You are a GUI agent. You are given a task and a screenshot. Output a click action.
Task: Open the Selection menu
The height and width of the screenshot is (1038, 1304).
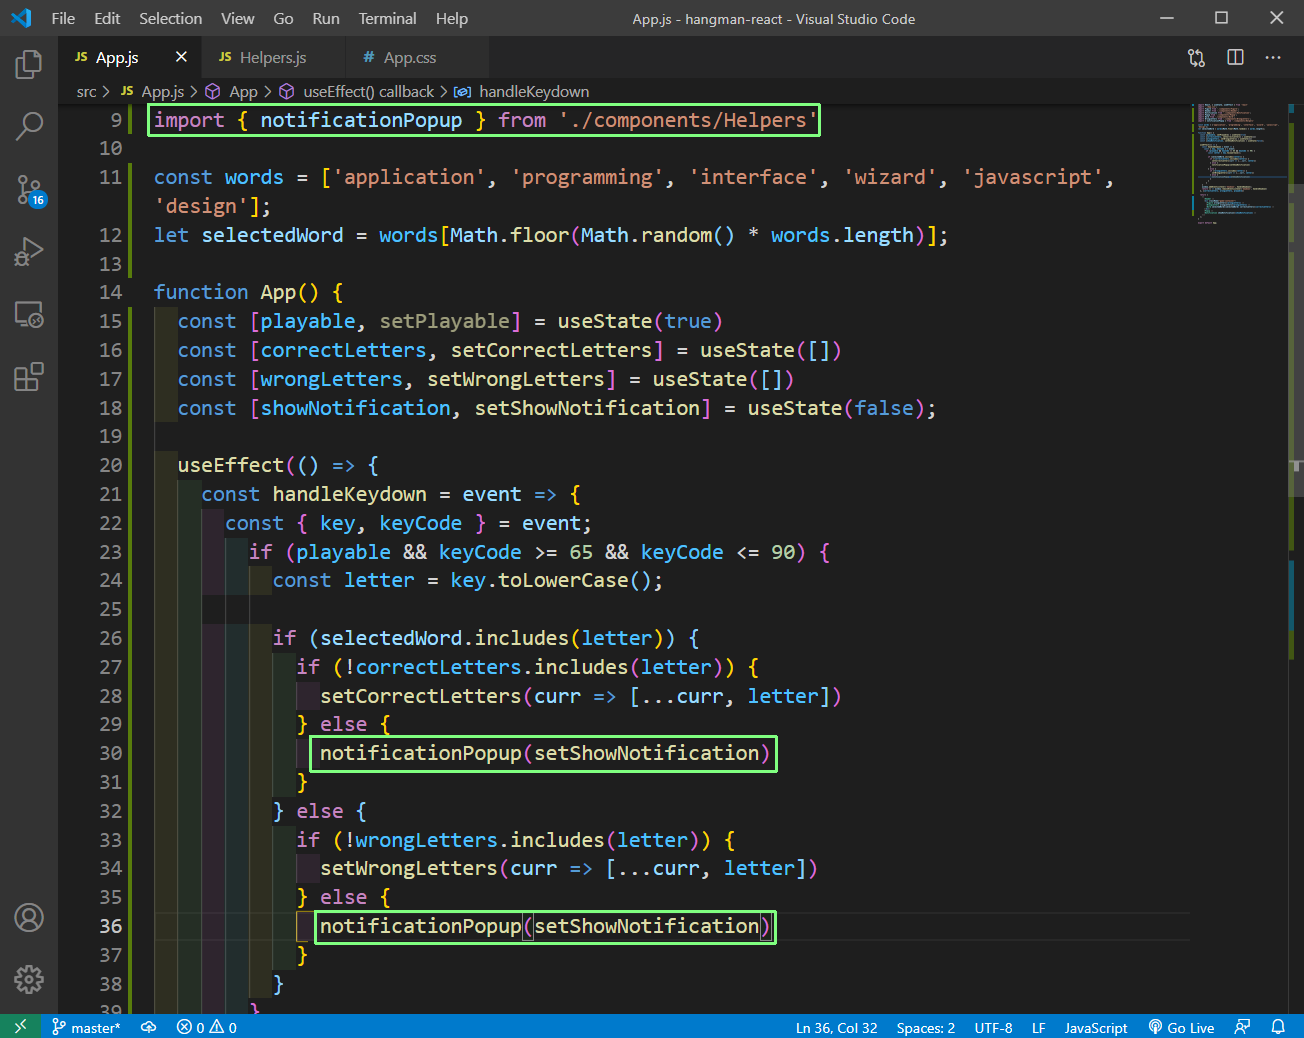click(170, 18)
